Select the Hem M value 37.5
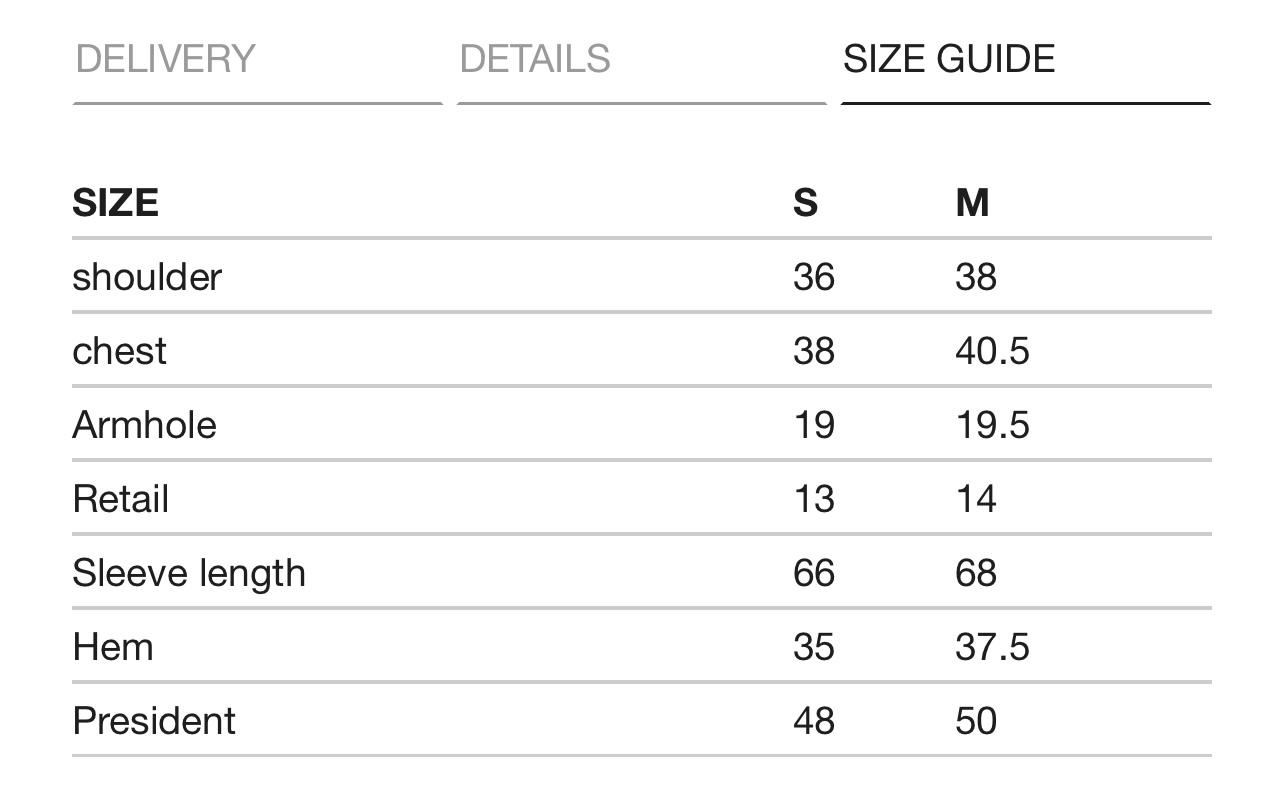The image size is (1284, 793). point(992,647)
